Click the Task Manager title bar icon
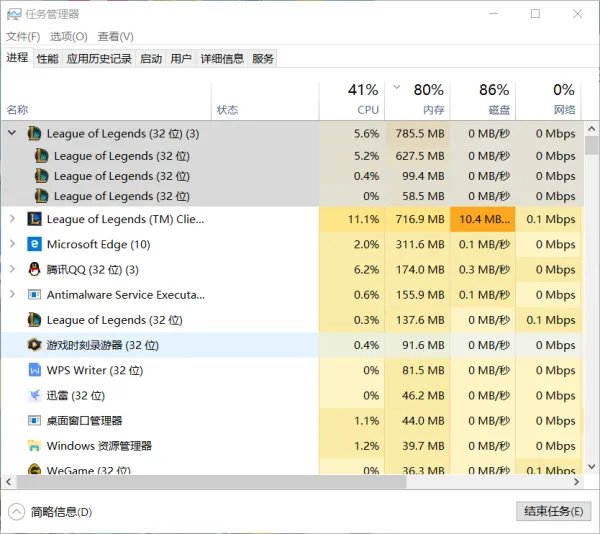Screen dimensions: 600x534 (x=14, y=15)
